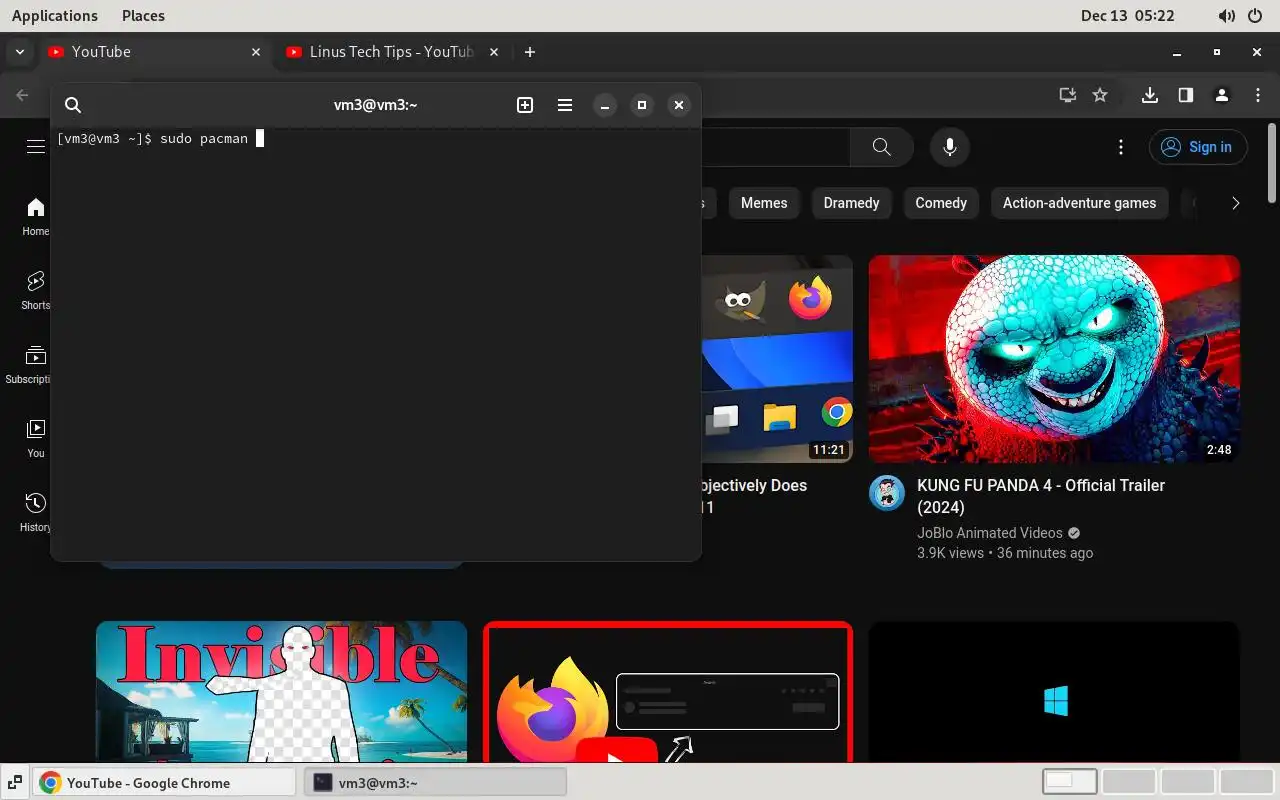This screenshot has width=1280, height=800.
Task: Show more filter chips with right arrow
Action: [x=1235, y=203]
